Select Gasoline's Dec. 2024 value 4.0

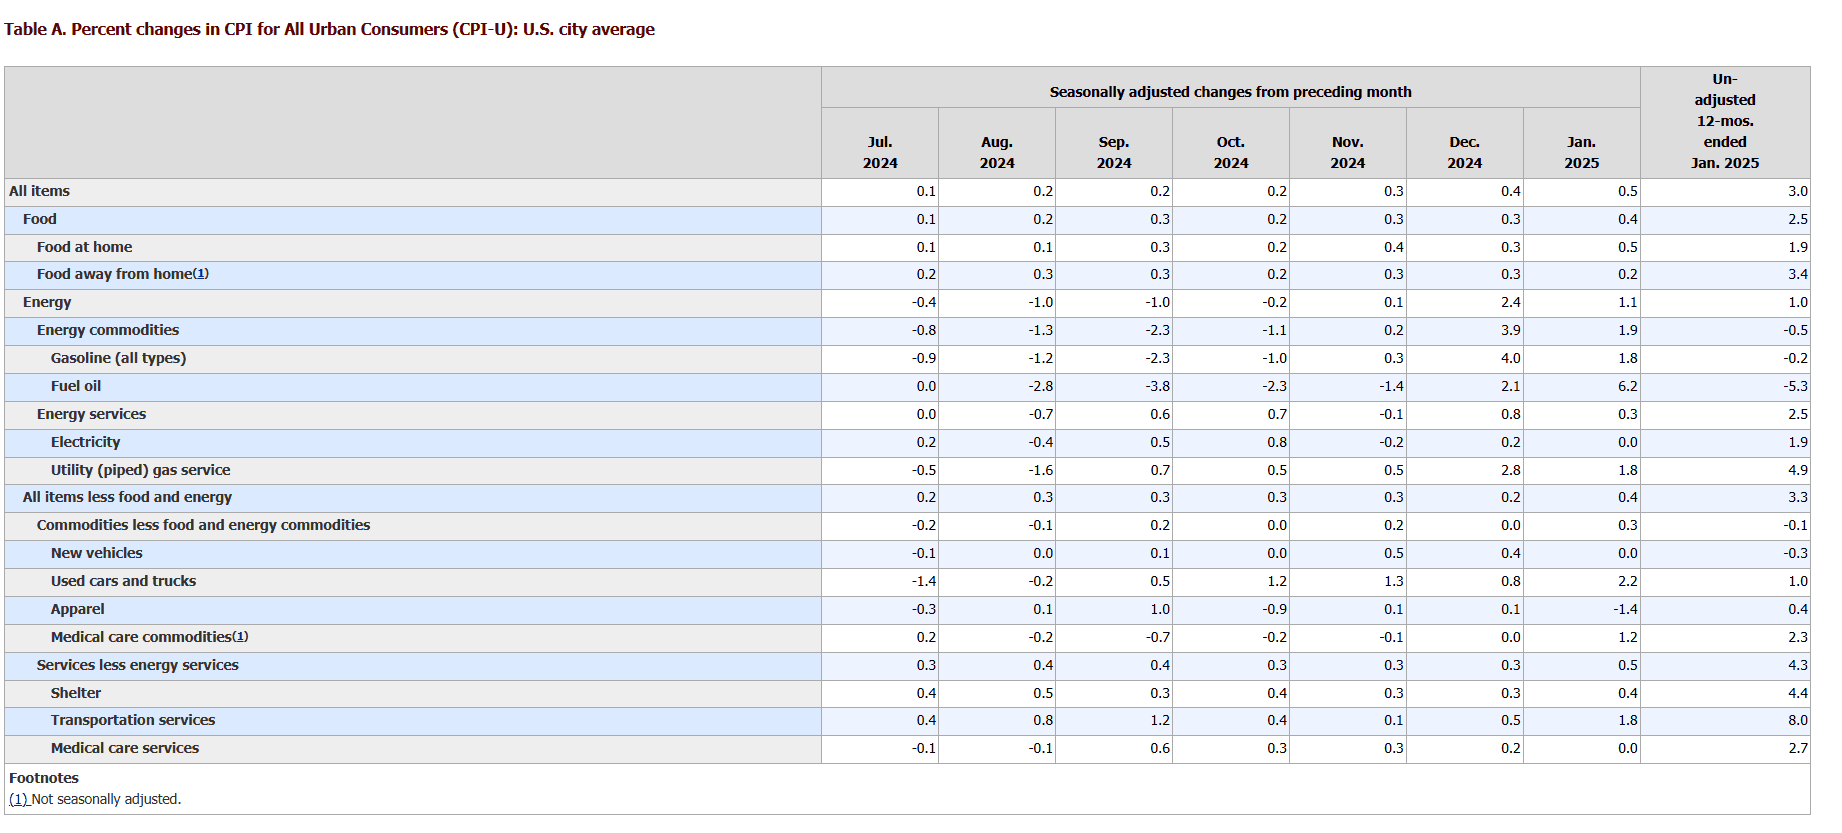pyautogui.click(x=1510, y=358)
